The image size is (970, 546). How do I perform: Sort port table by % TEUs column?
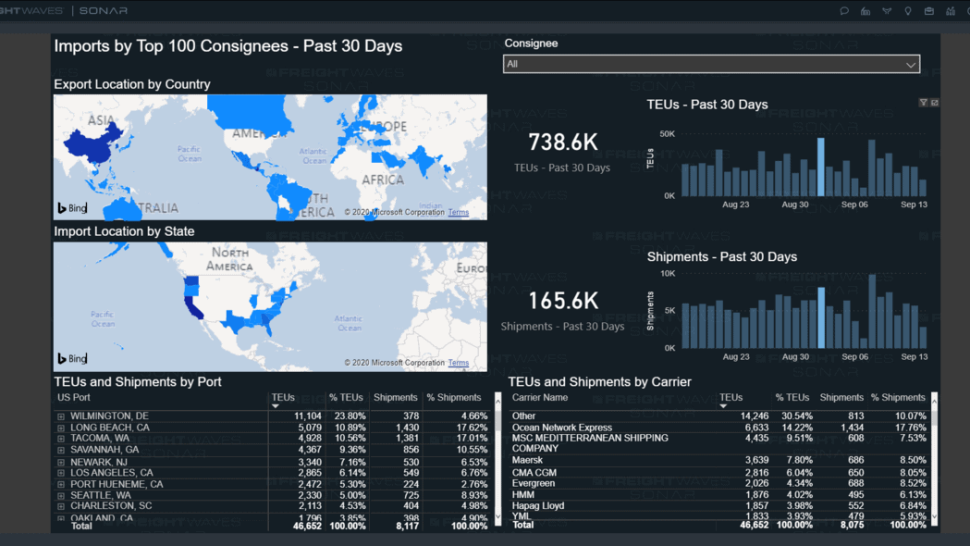pyautogui.click(x=346, y=398)
